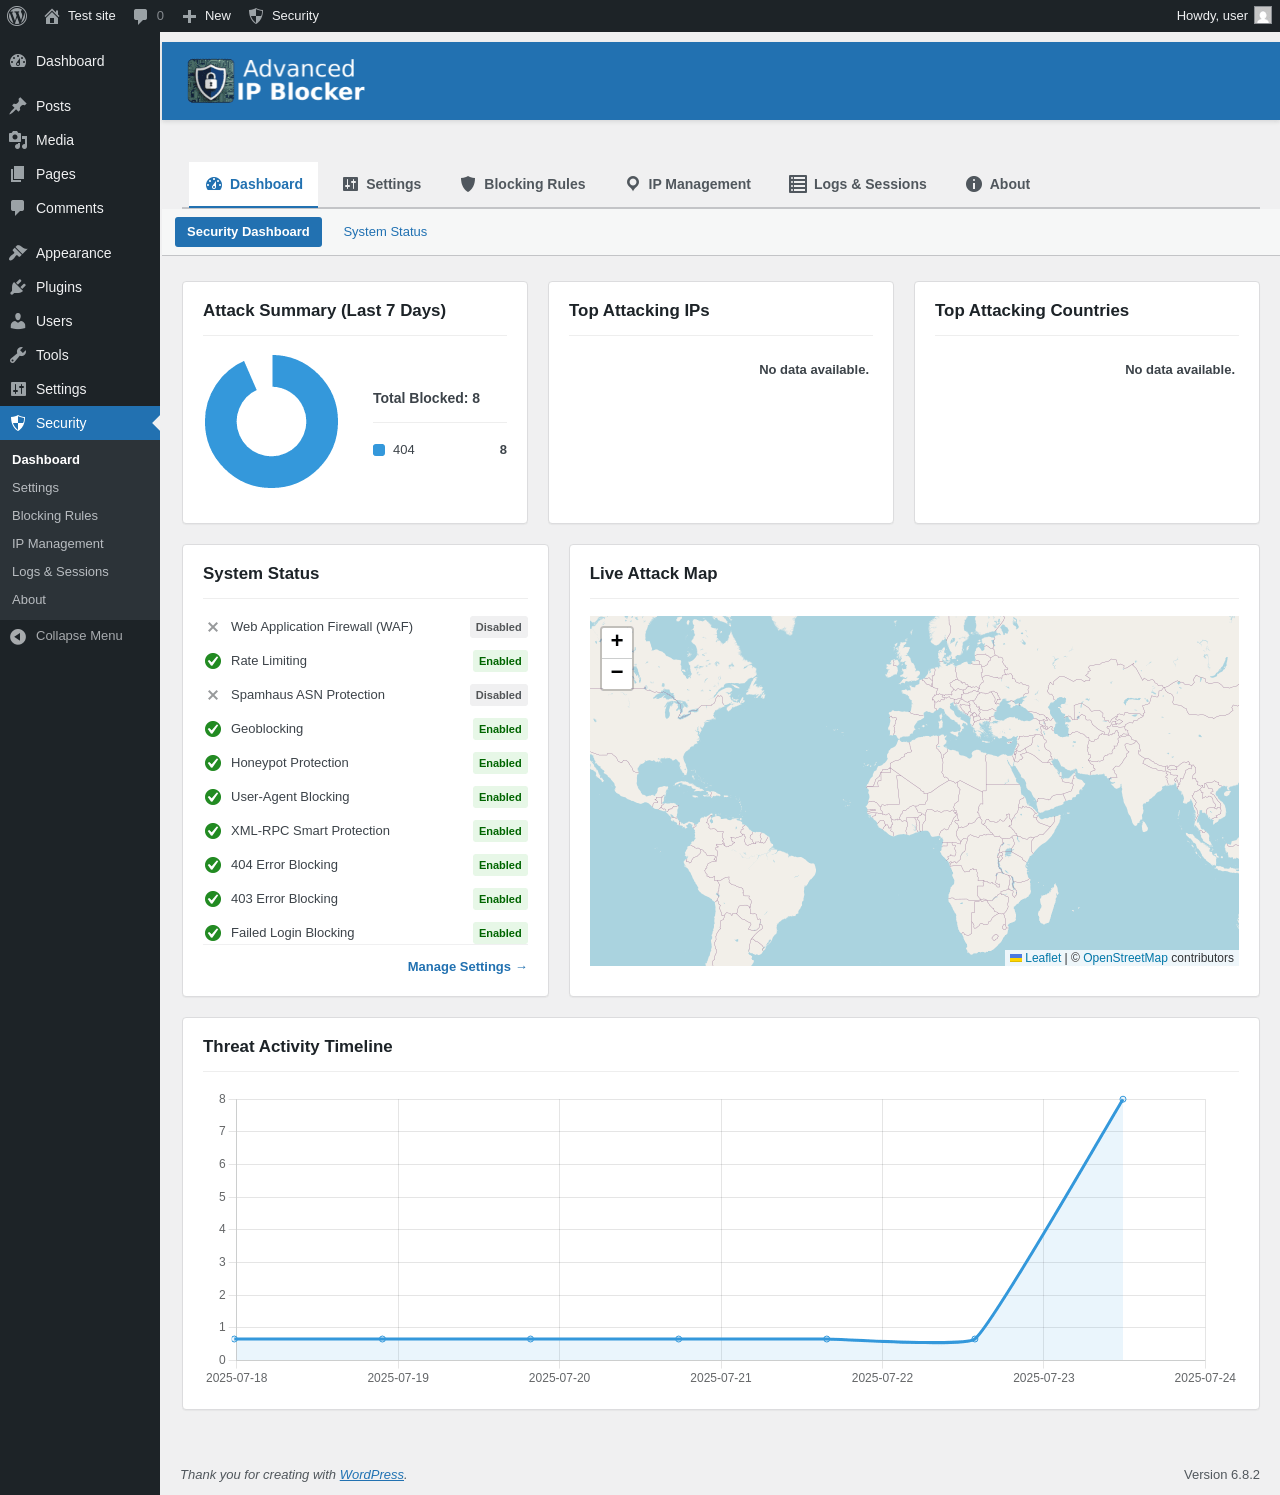This screenshot has width=1280, height=1495.
Task: Click the Web Application Firewall Disabled badge
Action: 498,627
